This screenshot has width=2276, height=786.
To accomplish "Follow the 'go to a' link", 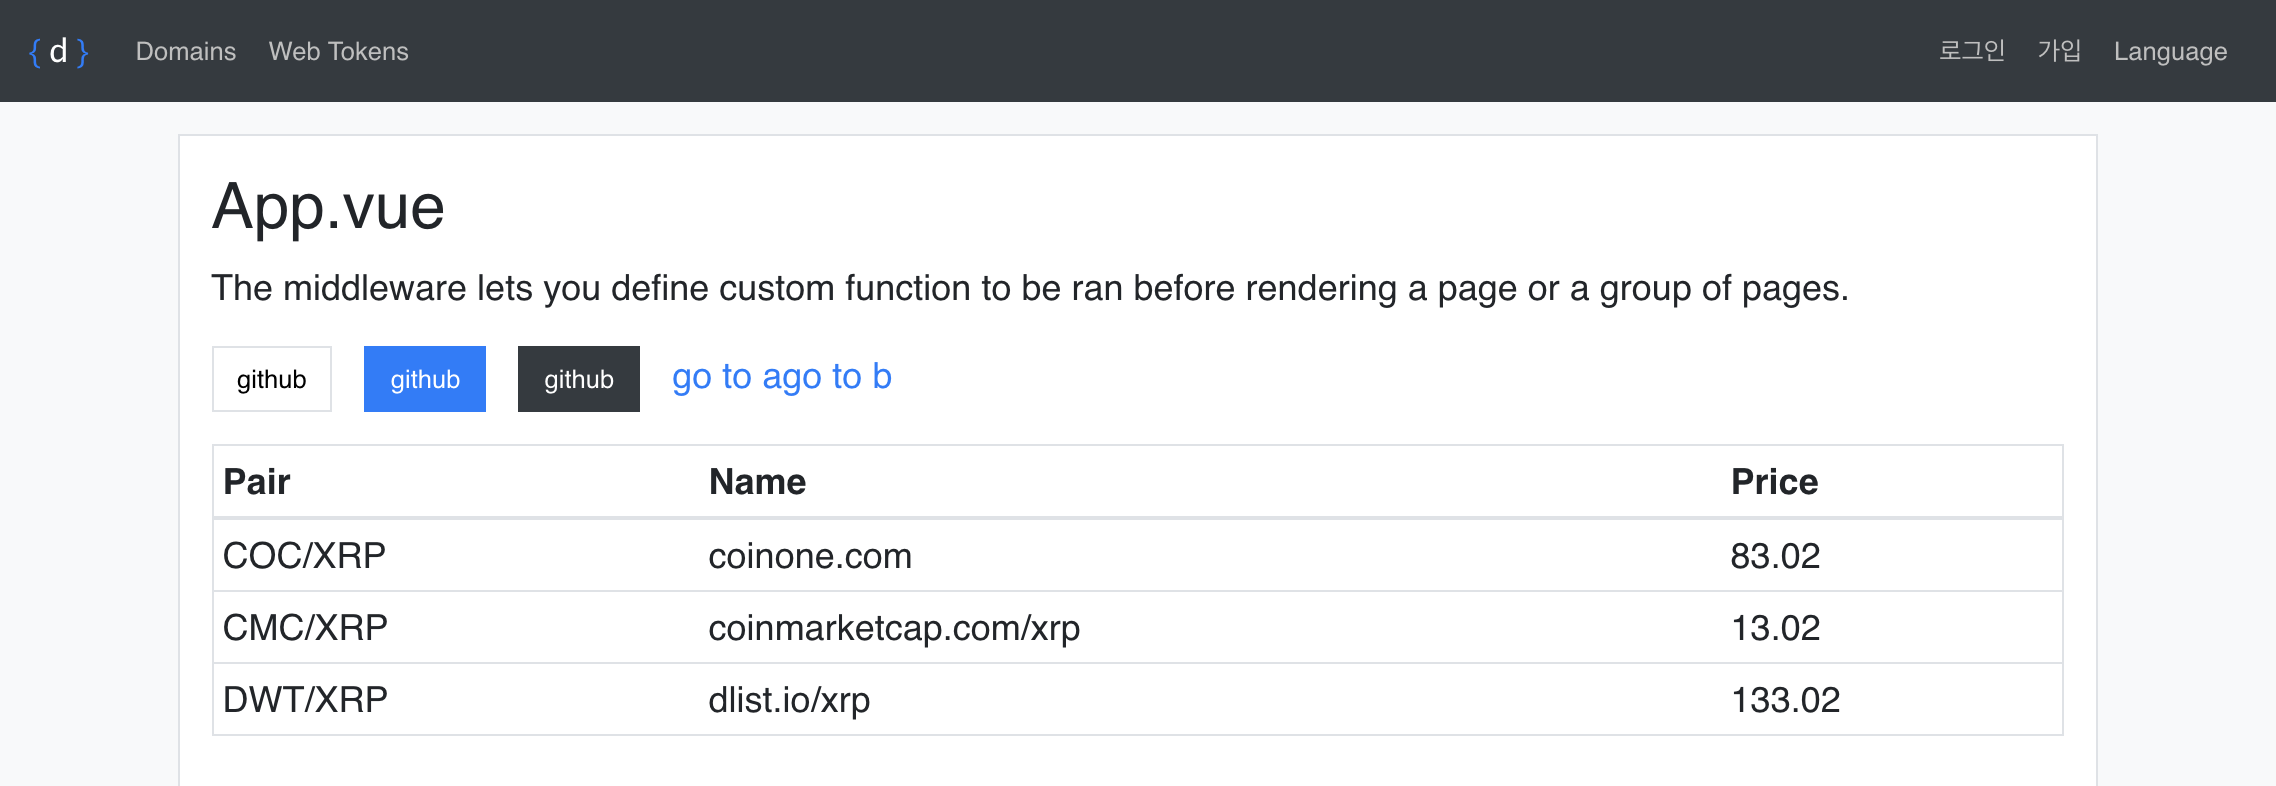I will [x=725, y=377].
